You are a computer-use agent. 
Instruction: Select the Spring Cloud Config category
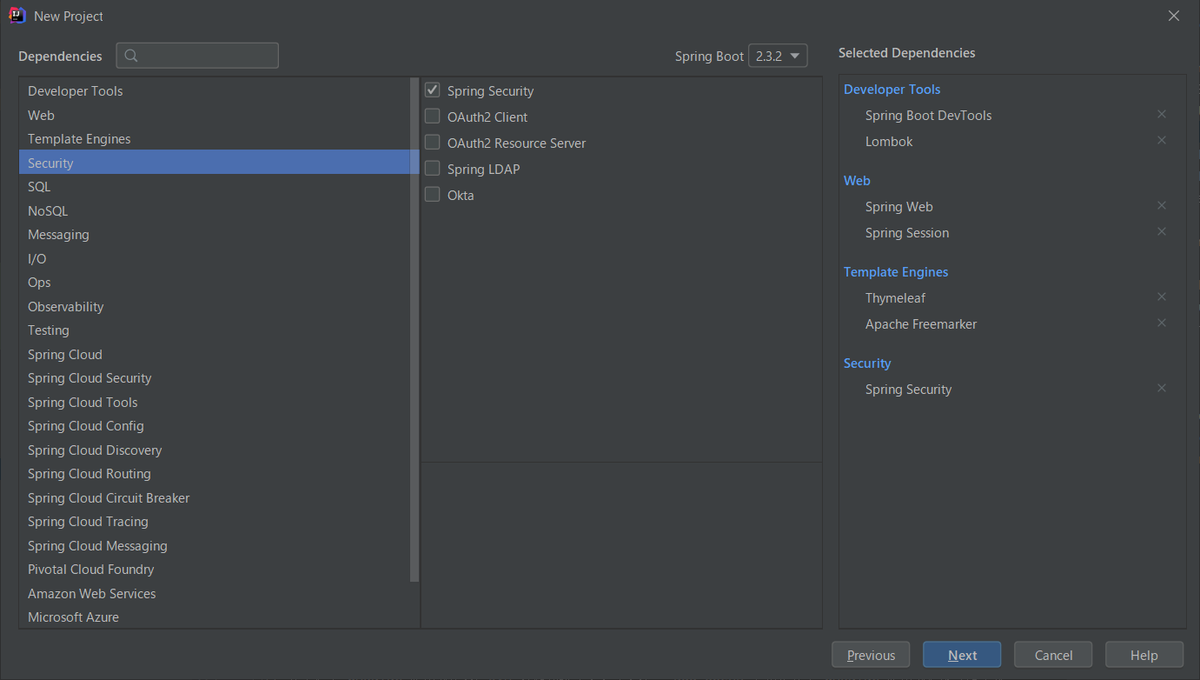coord(214,426)
